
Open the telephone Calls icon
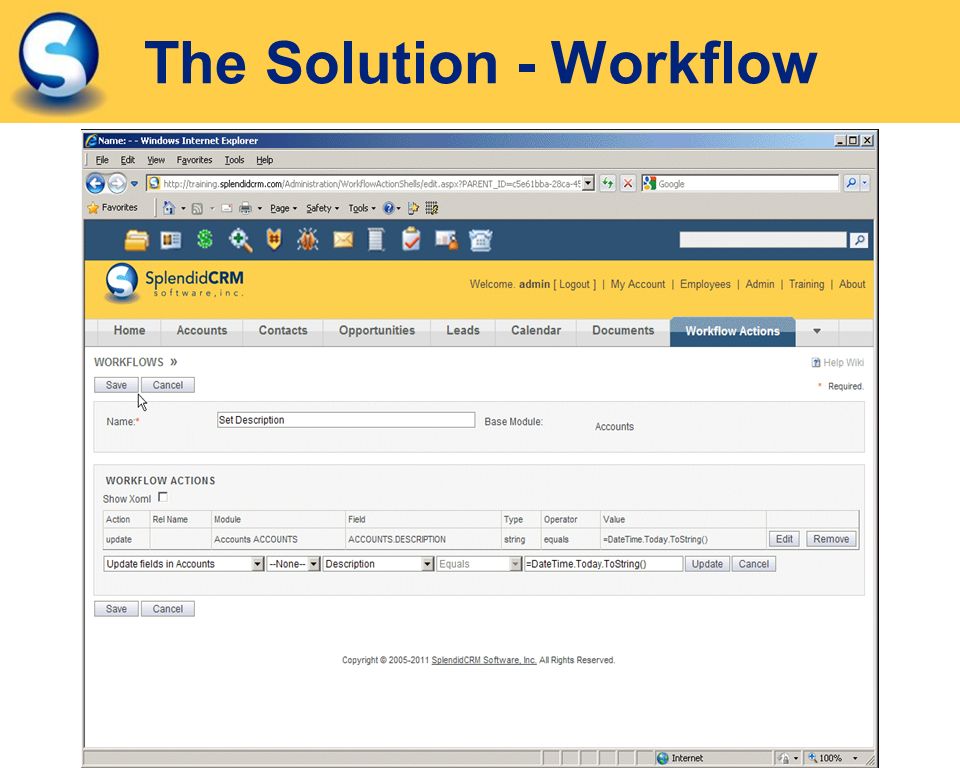coord(481,240)
